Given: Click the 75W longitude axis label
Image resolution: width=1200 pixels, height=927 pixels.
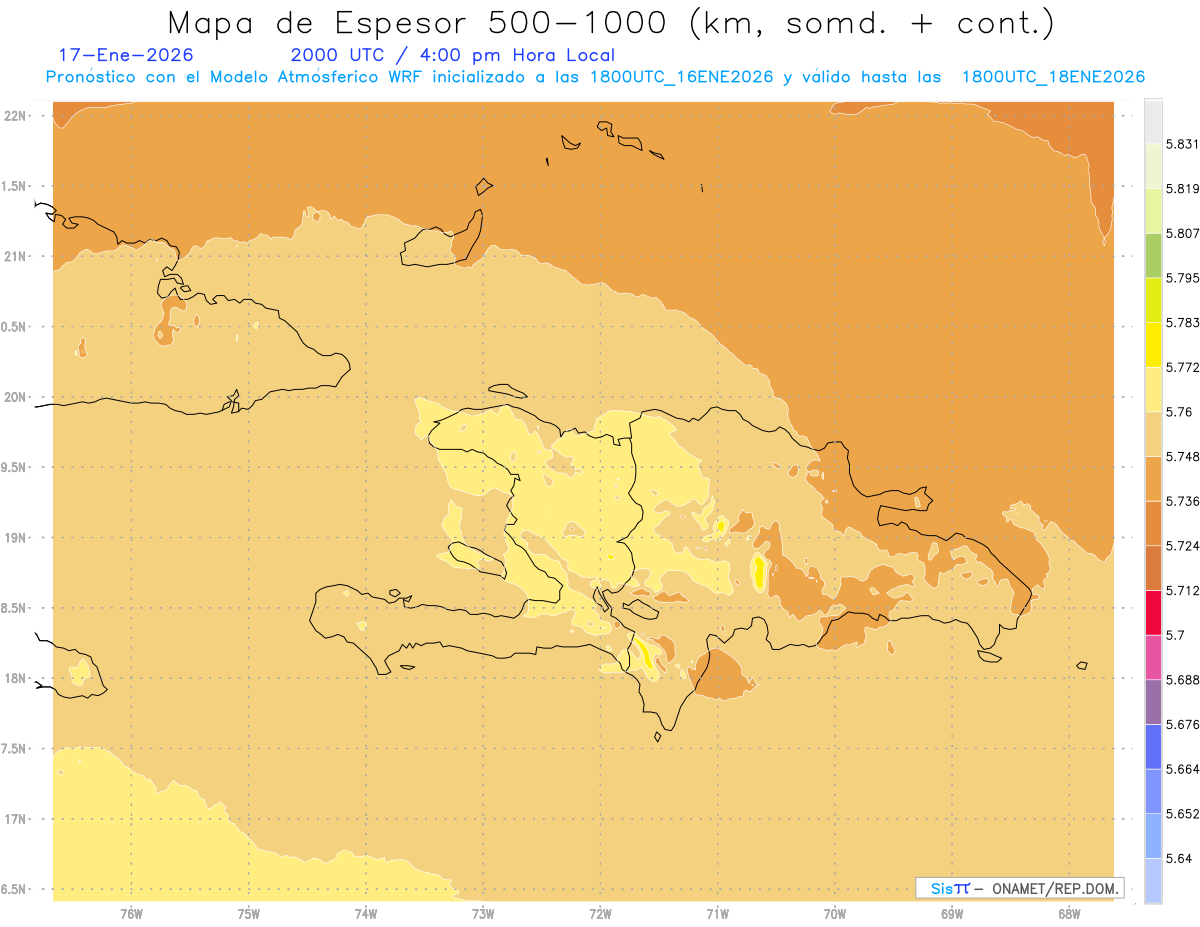Looking at the screenshot, I should tap(249, 913).
